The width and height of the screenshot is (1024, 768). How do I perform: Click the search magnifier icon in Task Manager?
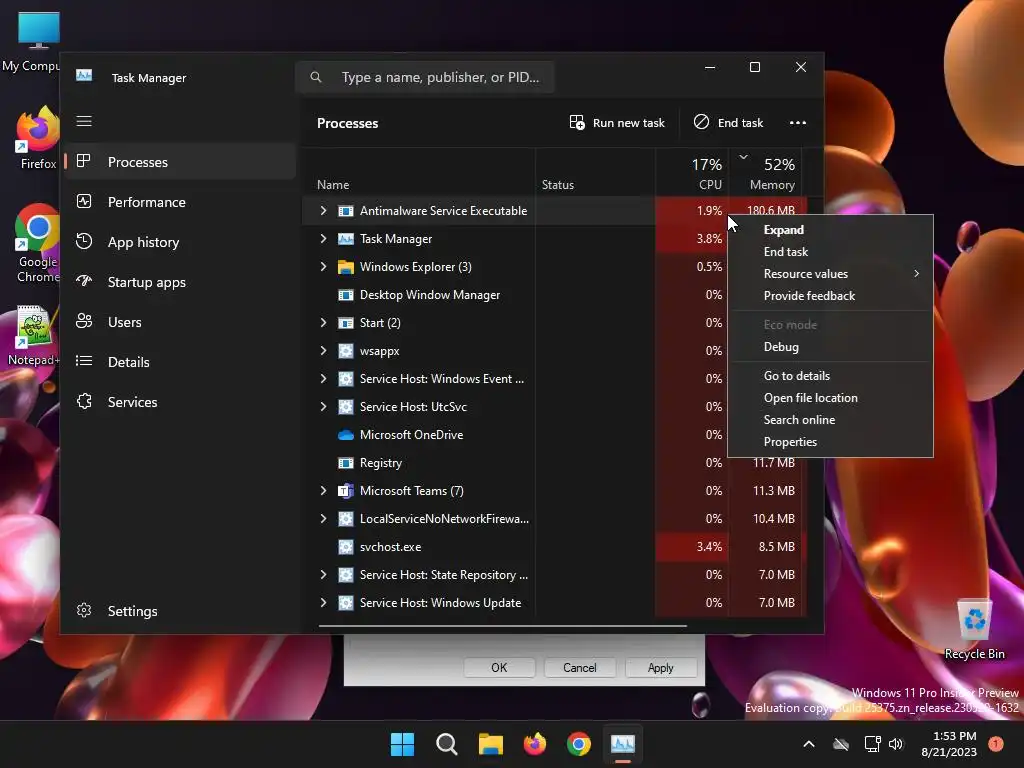[316, 77]
